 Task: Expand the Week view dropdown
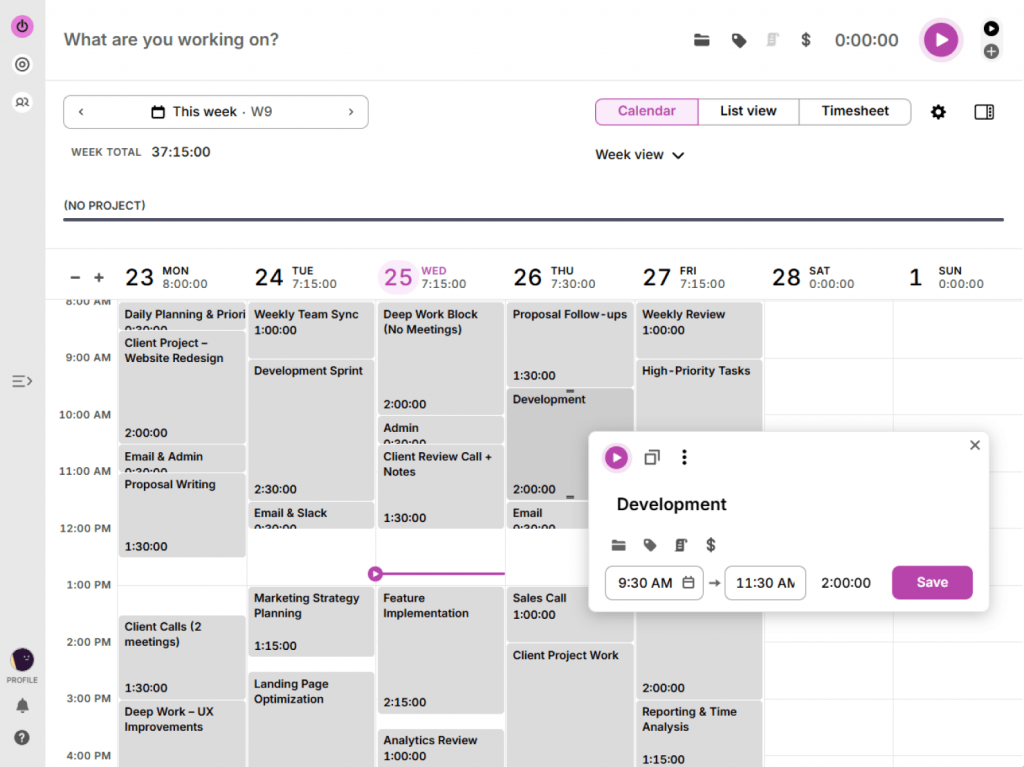pyautogui.click(x=640, y=155)
